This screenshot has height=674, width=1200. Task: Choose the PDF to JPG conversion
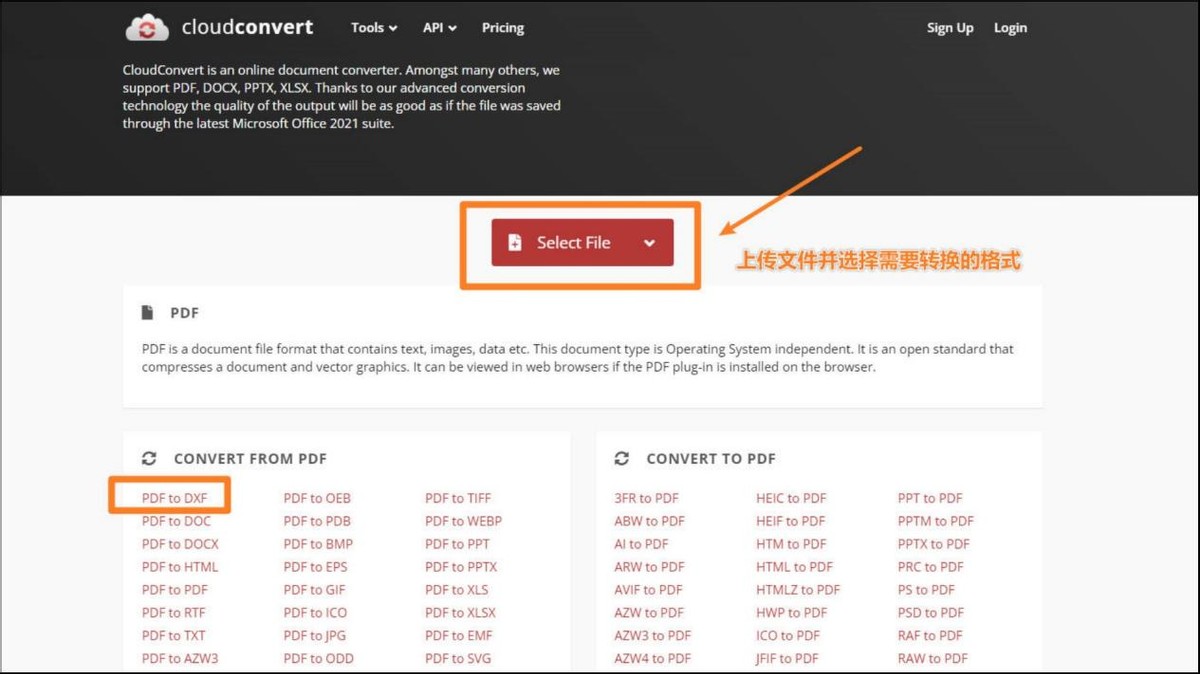(315, 635)
